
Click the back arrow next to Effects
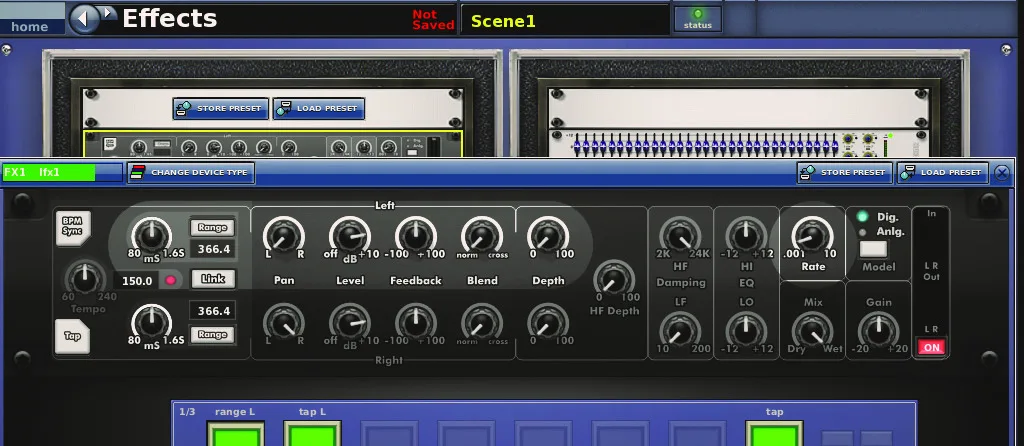83,18
